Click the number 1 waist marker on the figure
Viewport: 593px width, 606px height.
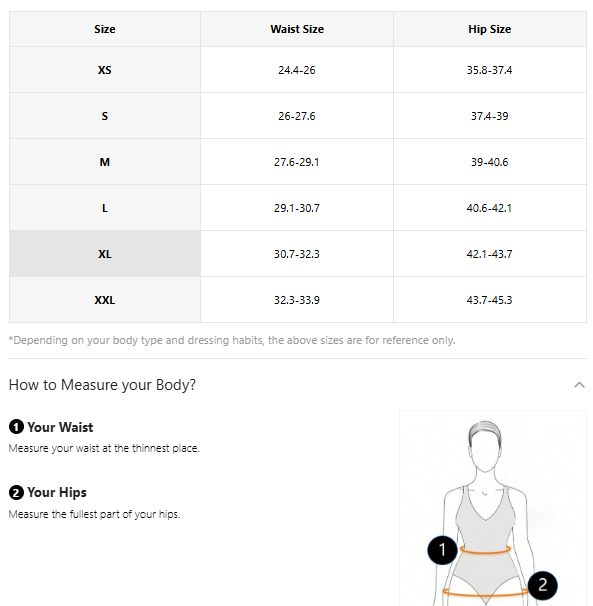point(442,550)
